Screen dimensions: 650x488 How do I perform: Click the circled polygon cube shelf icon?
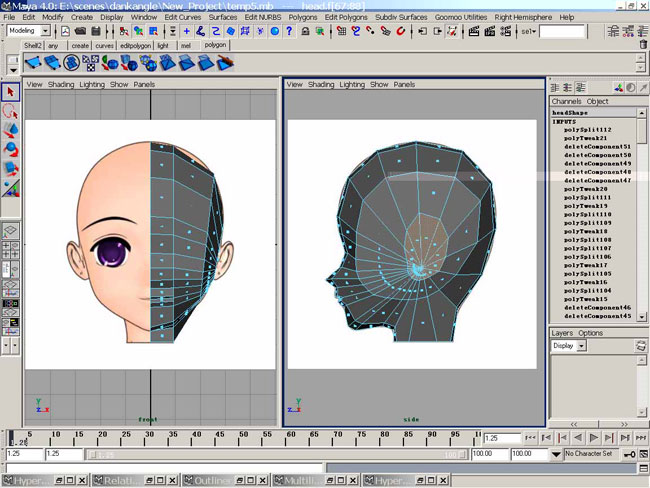[71, 63]
